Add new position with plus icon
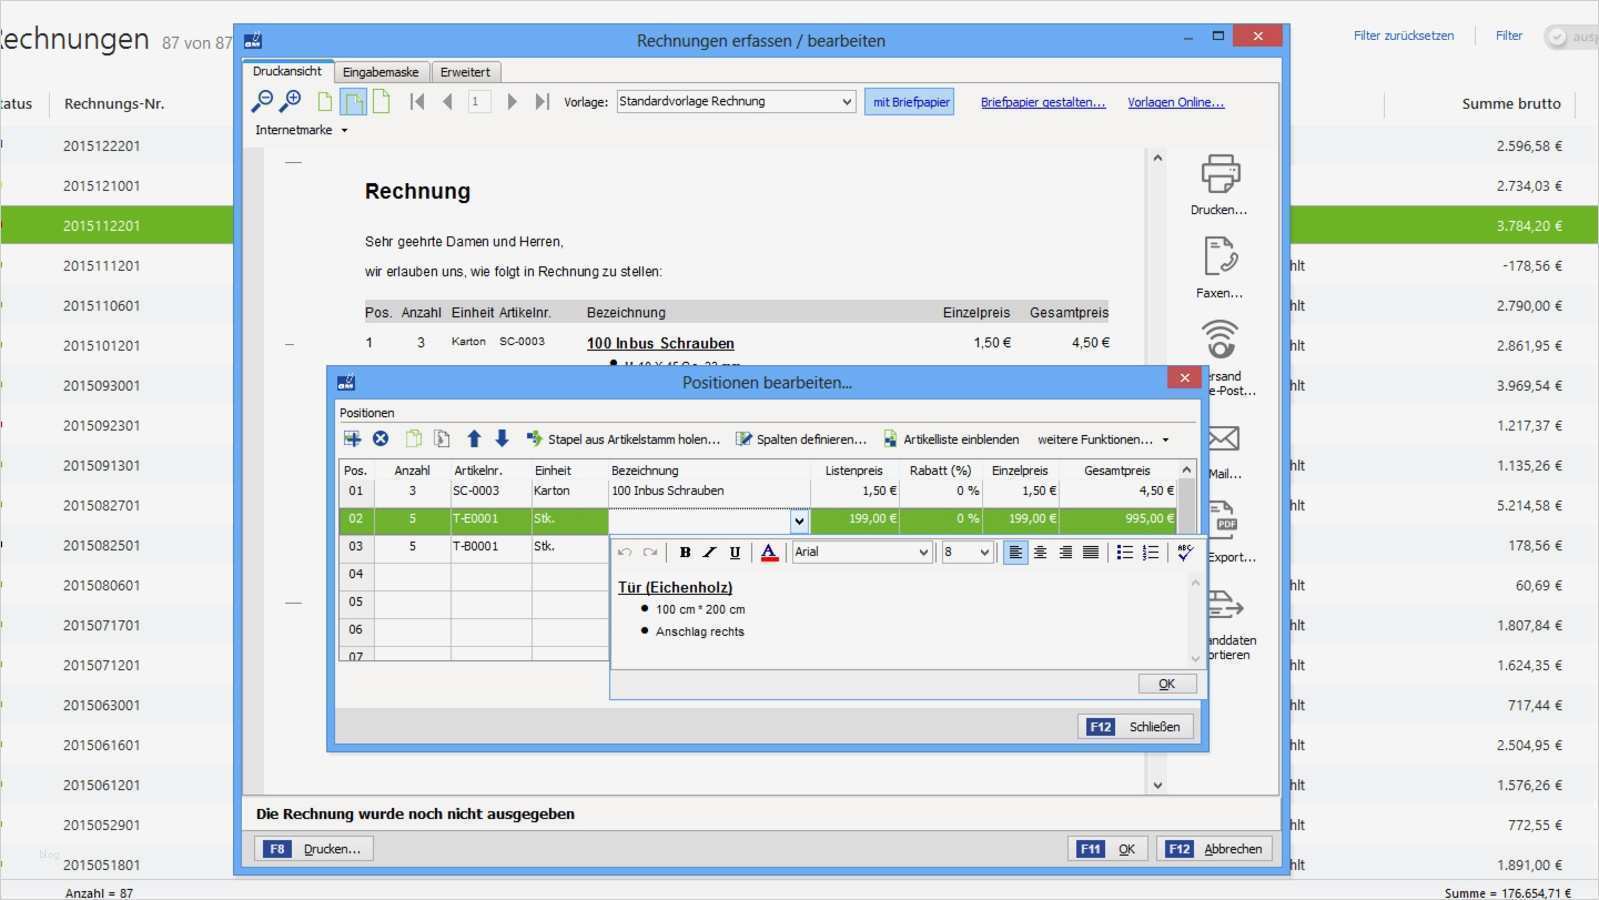The height and width of the screenshot is (900, 1599). [352, 439]
